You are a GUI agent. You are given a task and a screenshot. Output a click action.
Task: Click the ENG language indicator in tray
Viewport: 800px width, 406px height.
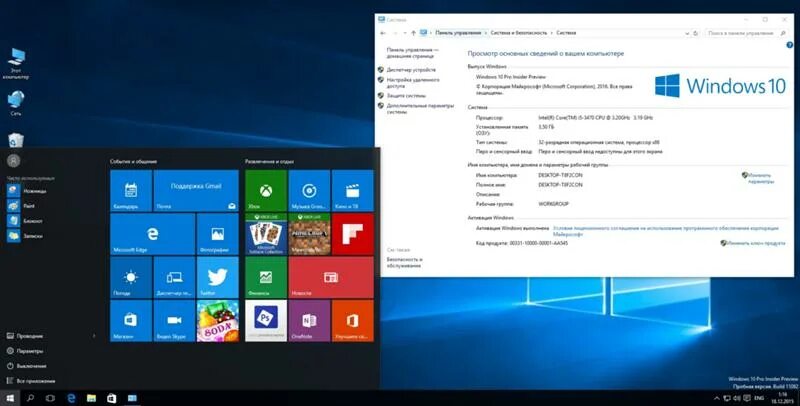pos(759,398)
